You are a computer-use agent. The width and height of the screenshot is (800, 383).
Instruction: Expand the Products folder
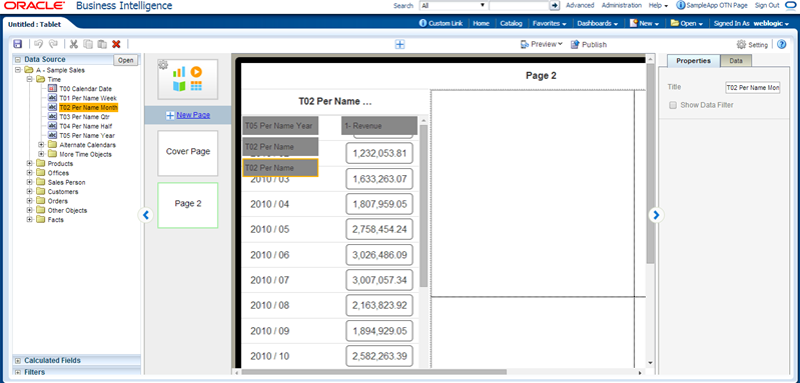[30, 164]
